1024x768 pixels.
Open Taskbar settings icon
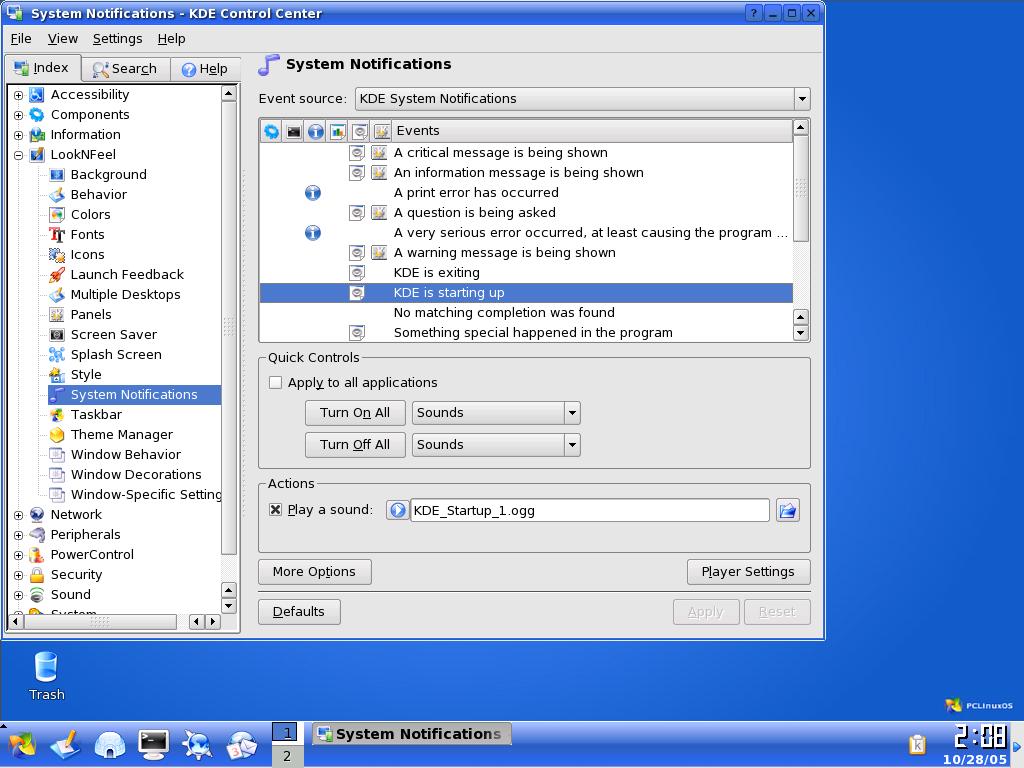point(57,415)
